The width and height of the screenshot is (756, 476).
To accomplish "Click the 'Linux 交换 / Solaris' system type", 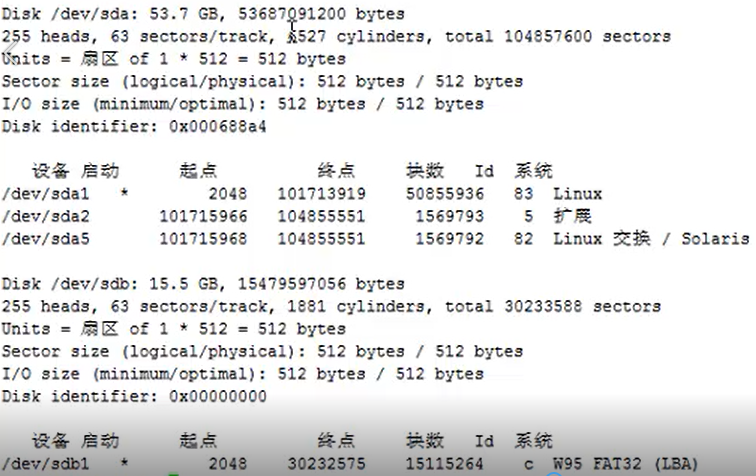I will click(651, 239).
